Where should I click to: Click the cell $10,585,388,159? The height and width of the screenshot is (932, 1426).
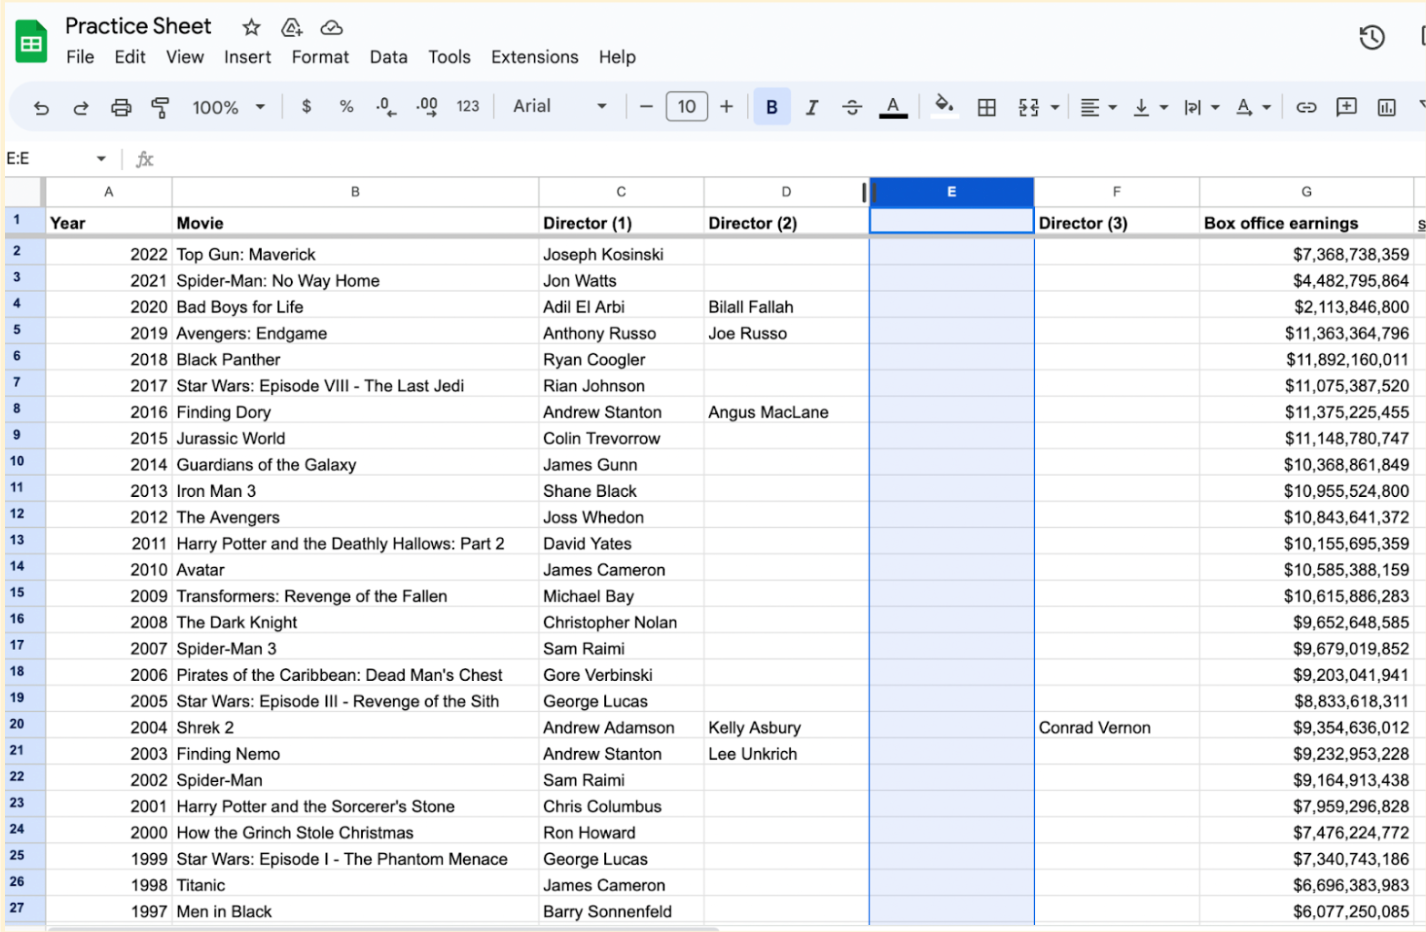coord(1306,570)
